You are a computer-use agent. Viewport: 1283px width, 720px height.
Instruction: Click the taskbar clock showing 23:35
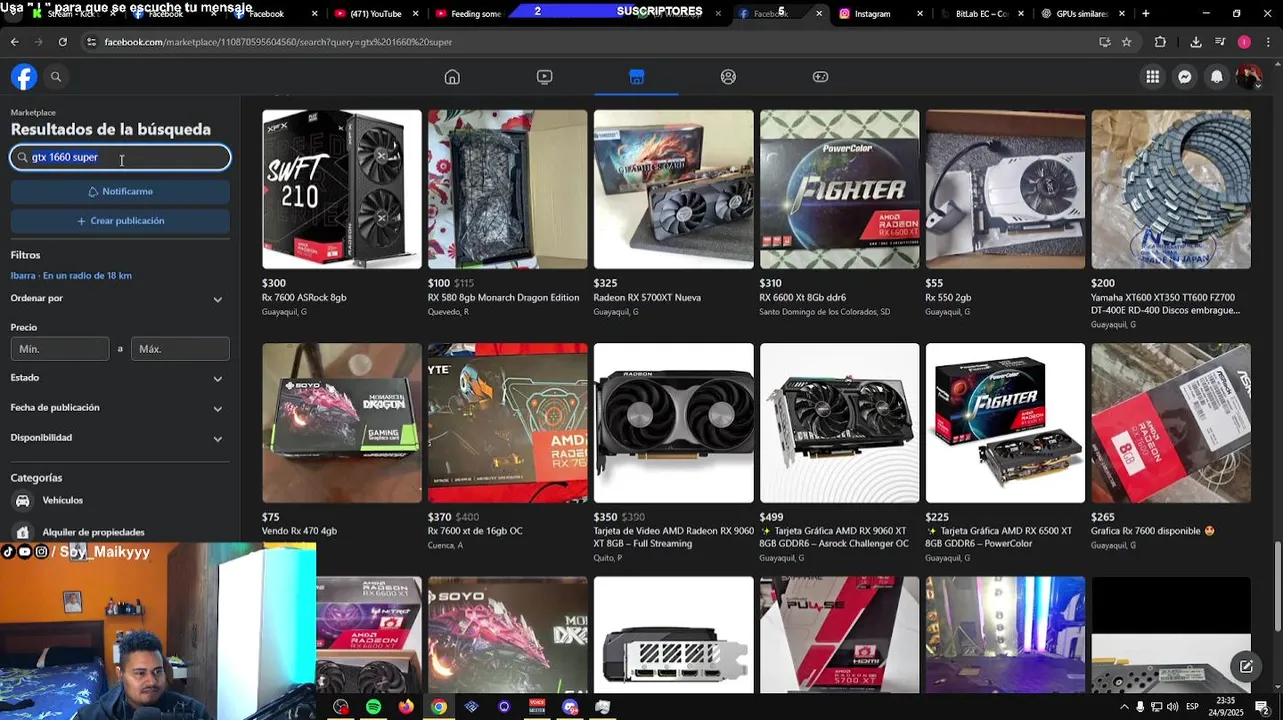click(x=1226, y=707)
